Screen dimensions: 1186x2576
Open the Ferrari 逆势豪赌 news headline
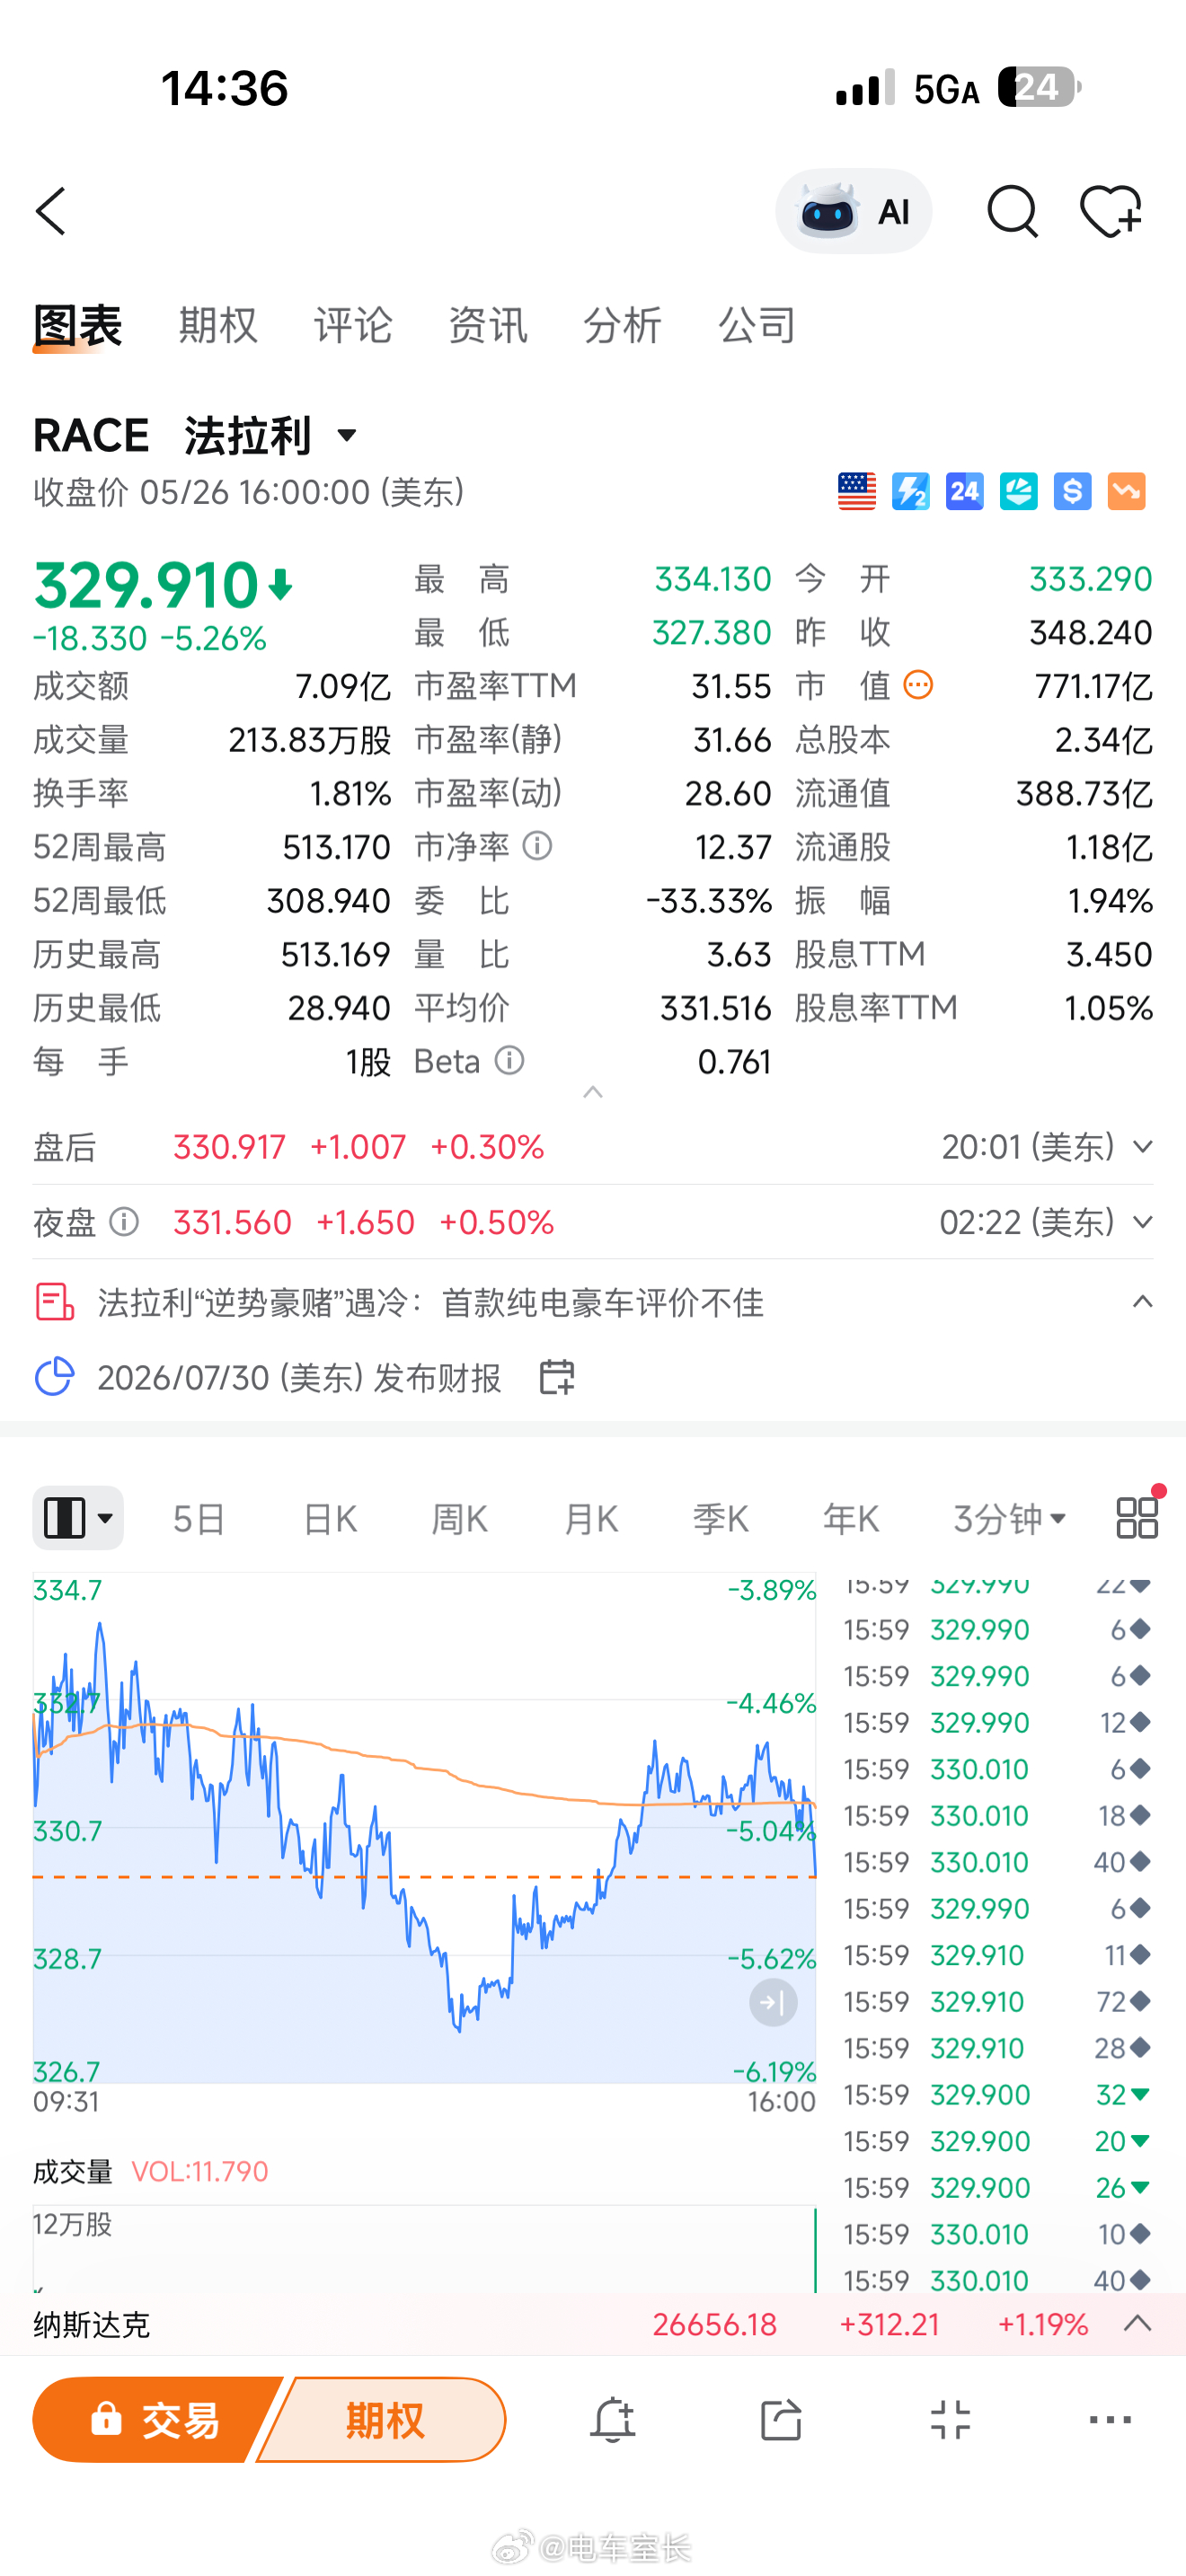431,1302
